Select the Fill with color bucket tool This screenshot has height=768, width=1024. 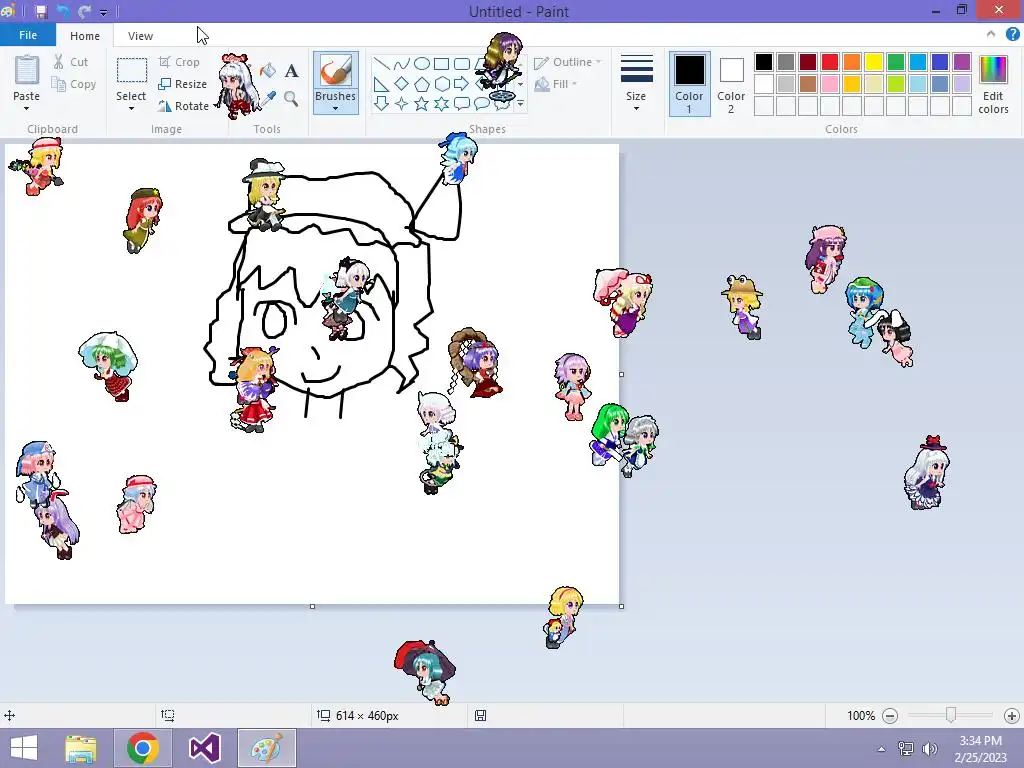[x=268, y=71]
